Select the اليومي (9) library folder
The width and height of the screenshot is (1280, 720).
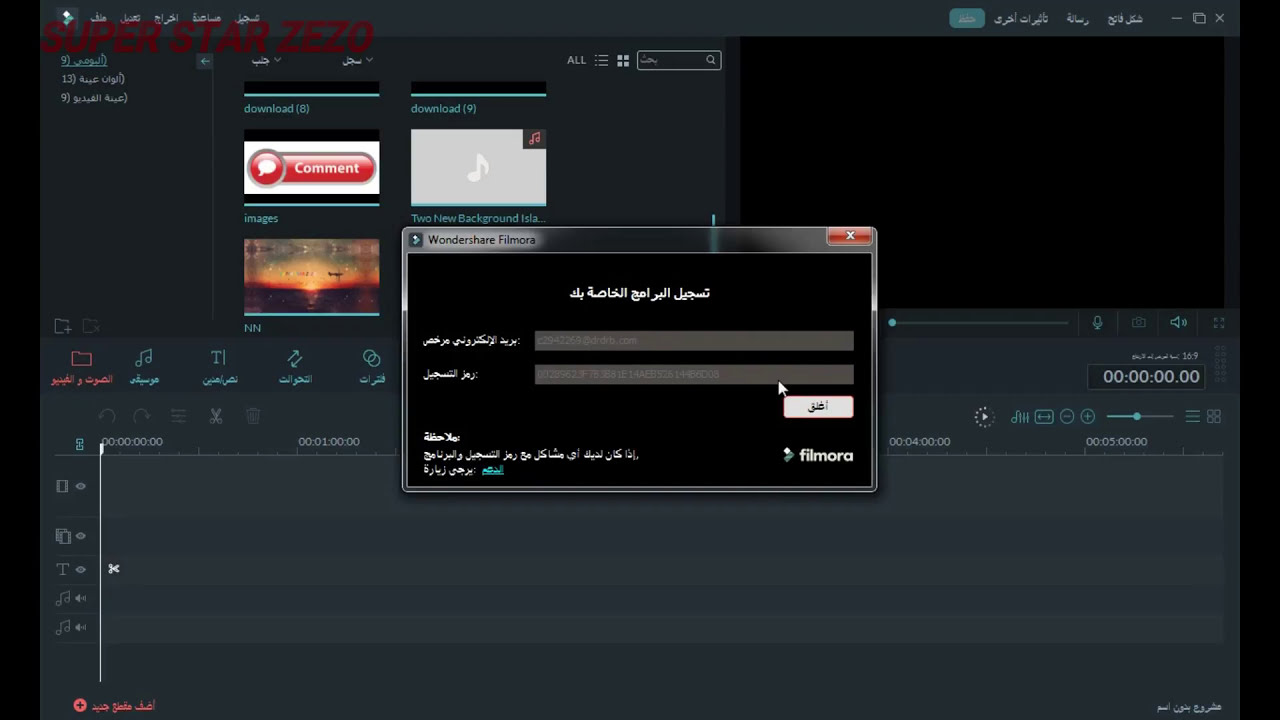point(84,60)
